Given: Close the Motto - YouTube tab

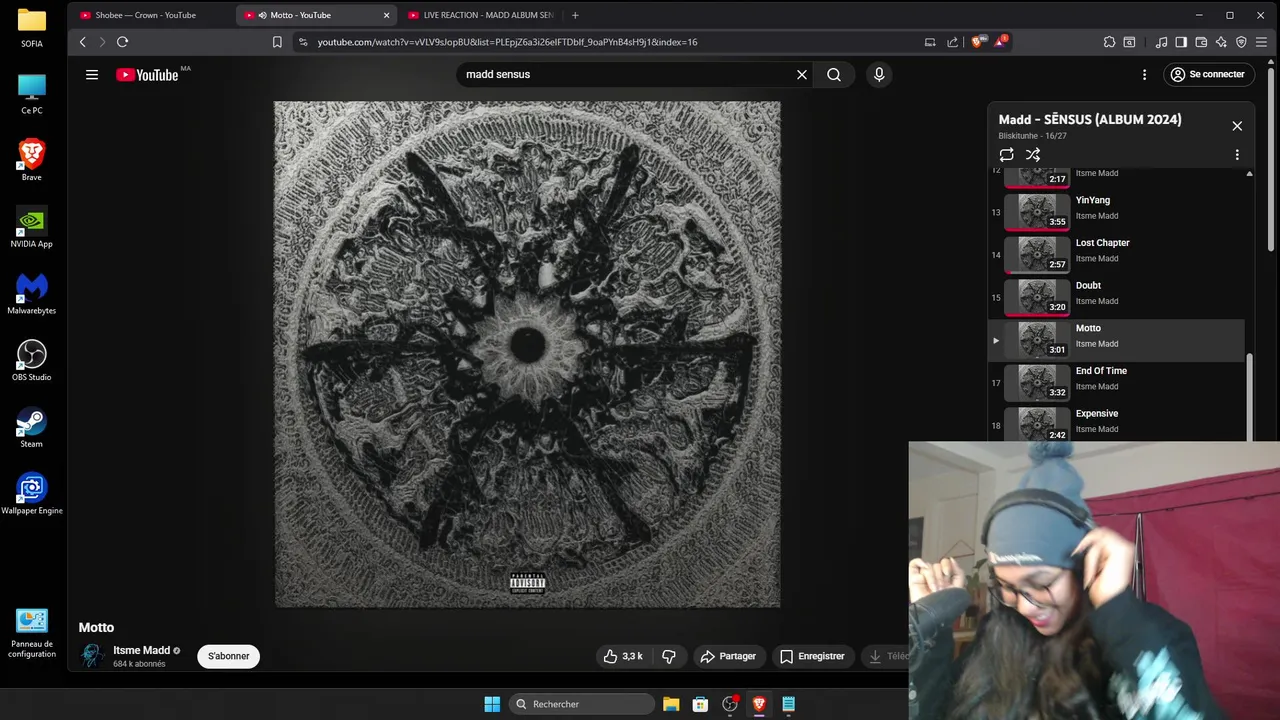Looking at the screenshot, I should point(387,15).
